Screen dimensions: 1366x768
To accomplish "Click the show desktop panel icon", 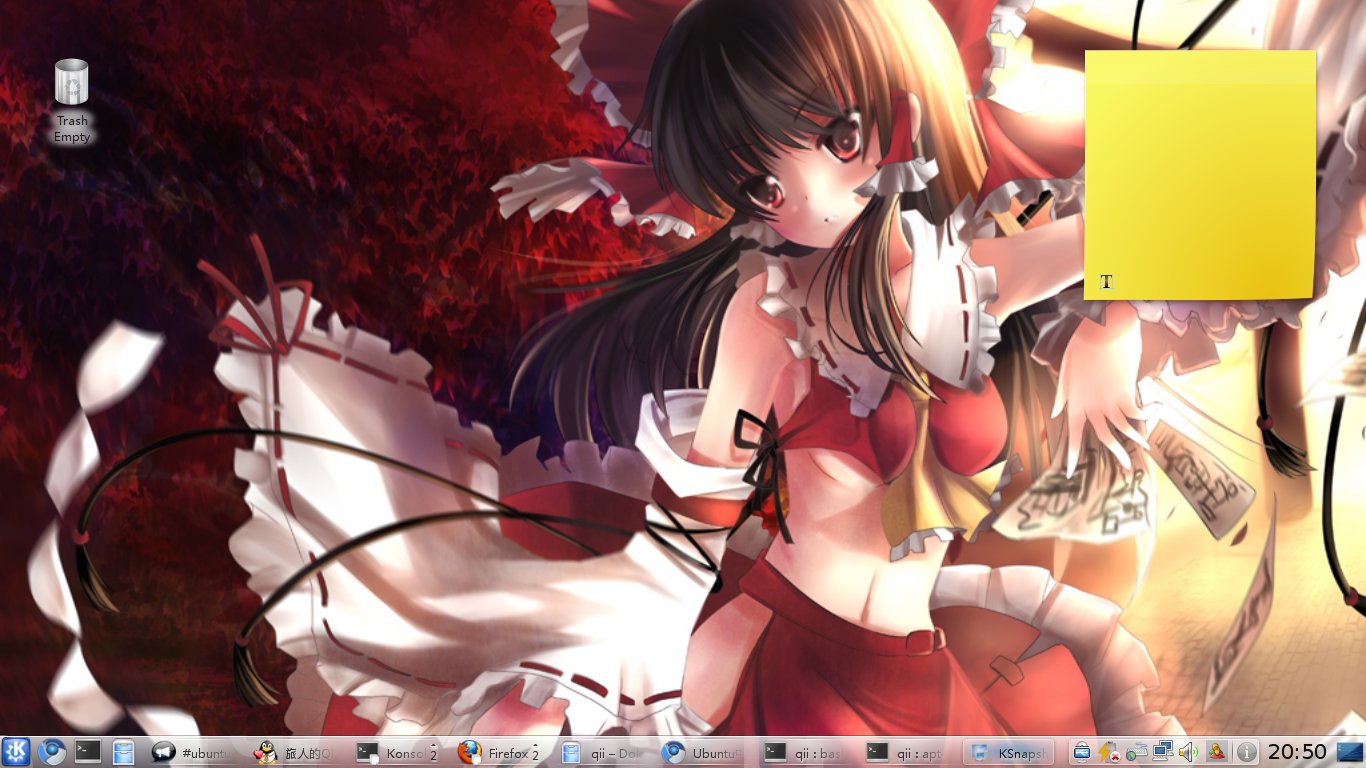I will tap(1349, 752).
